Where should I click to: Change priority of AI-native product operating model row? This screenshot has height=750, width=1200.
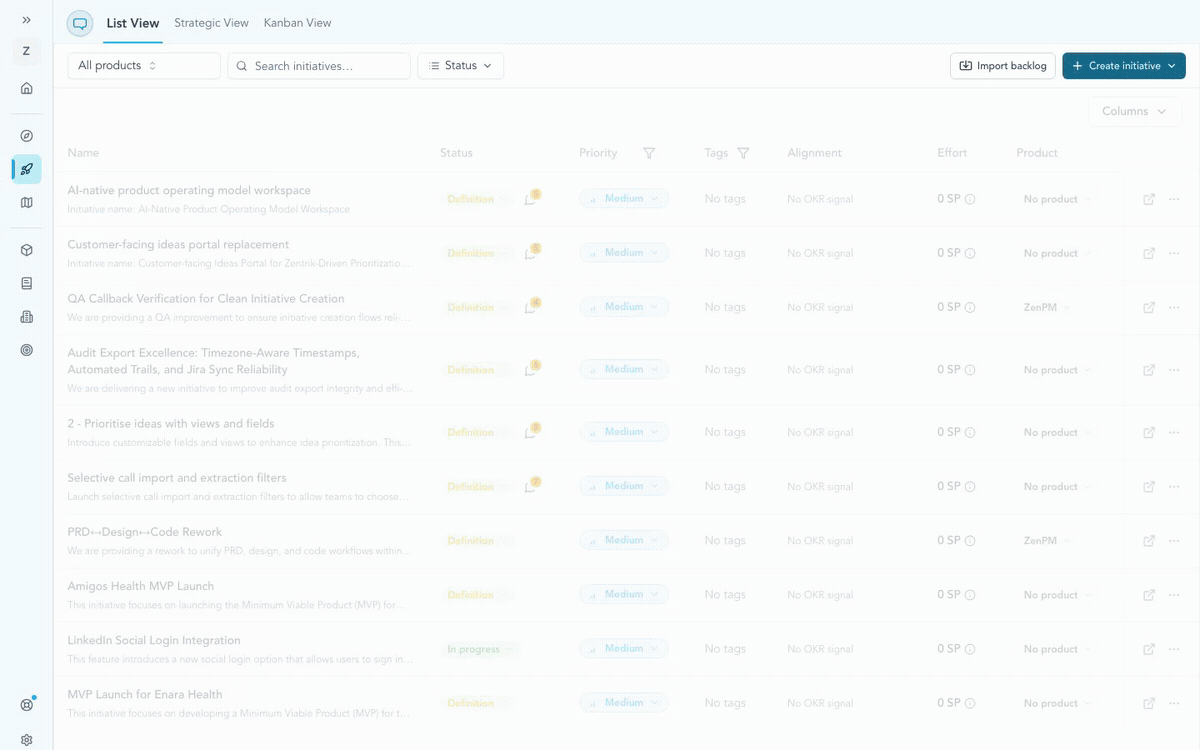coord(624,199)
